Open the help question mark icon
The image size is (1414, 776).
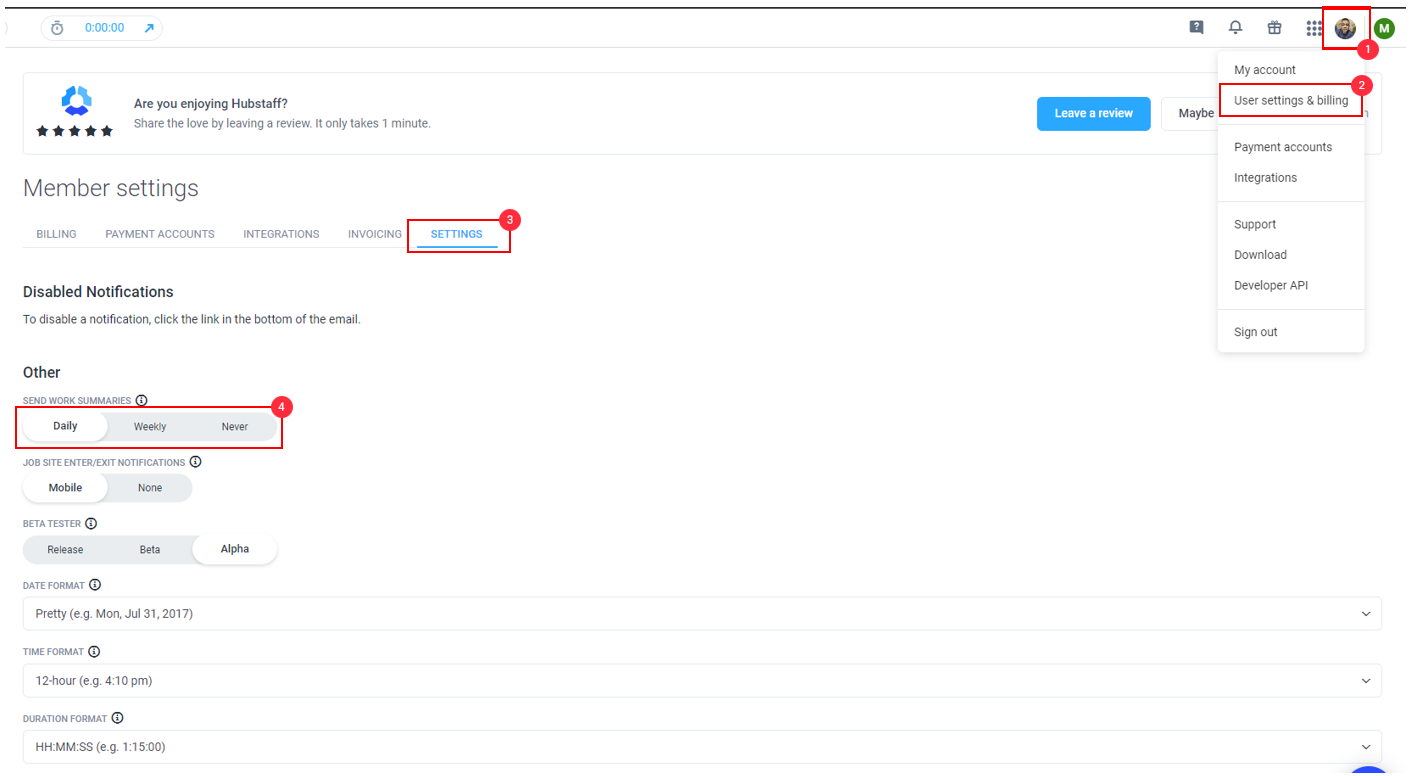pos(1196,28)
